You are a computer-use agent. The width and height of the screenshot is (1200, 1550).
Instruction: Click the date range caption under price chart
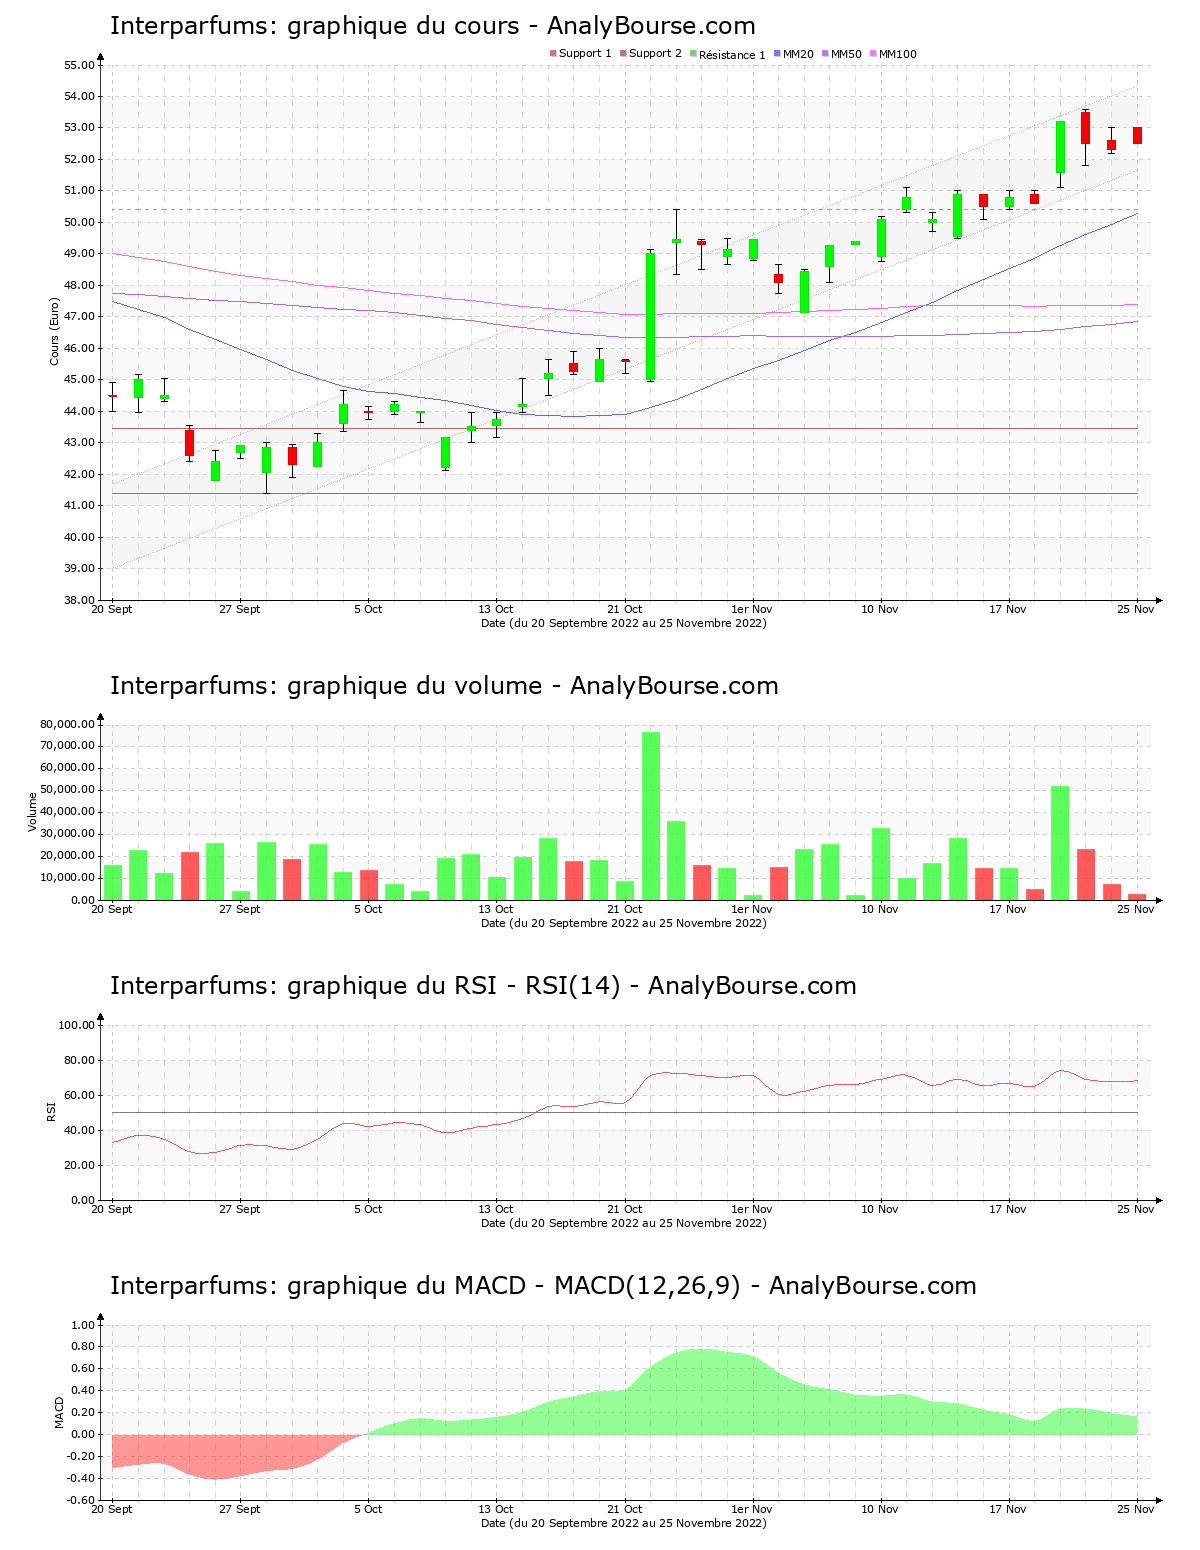click(624, 623)
